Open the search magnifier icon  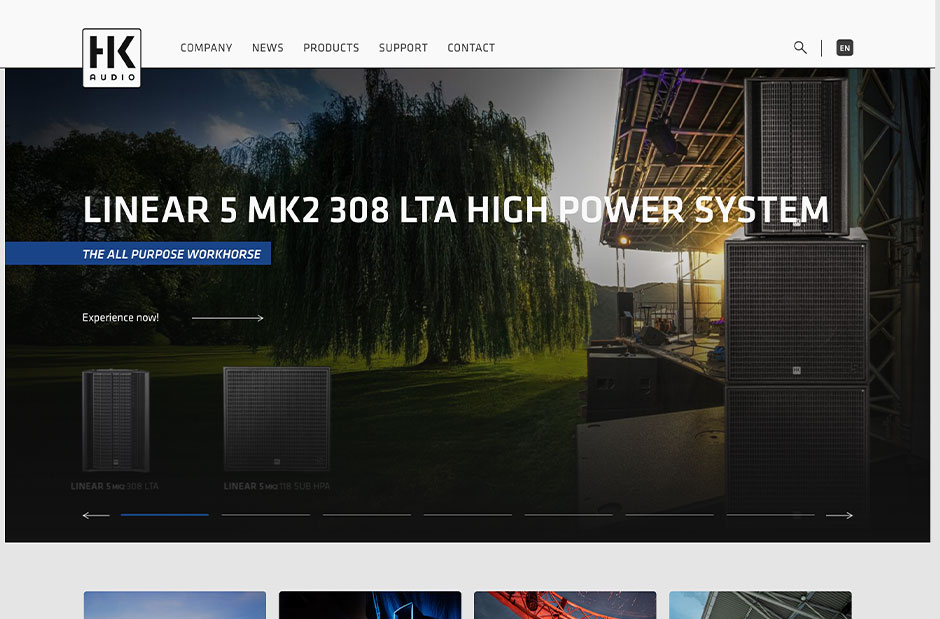coord(800,47)
